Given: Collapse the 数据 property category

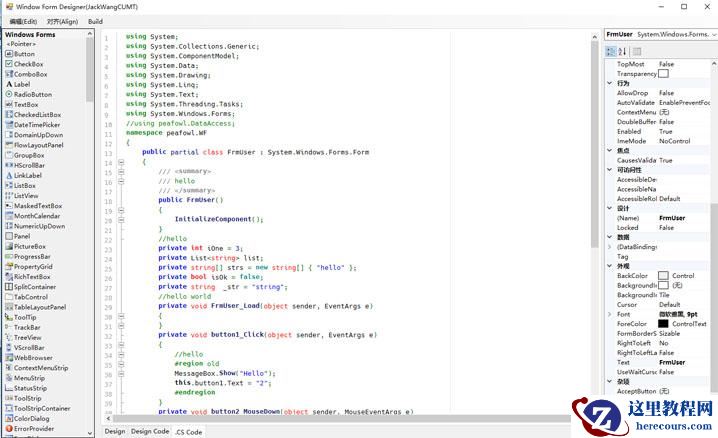Looking at the screenshot, I should [609, 237].
